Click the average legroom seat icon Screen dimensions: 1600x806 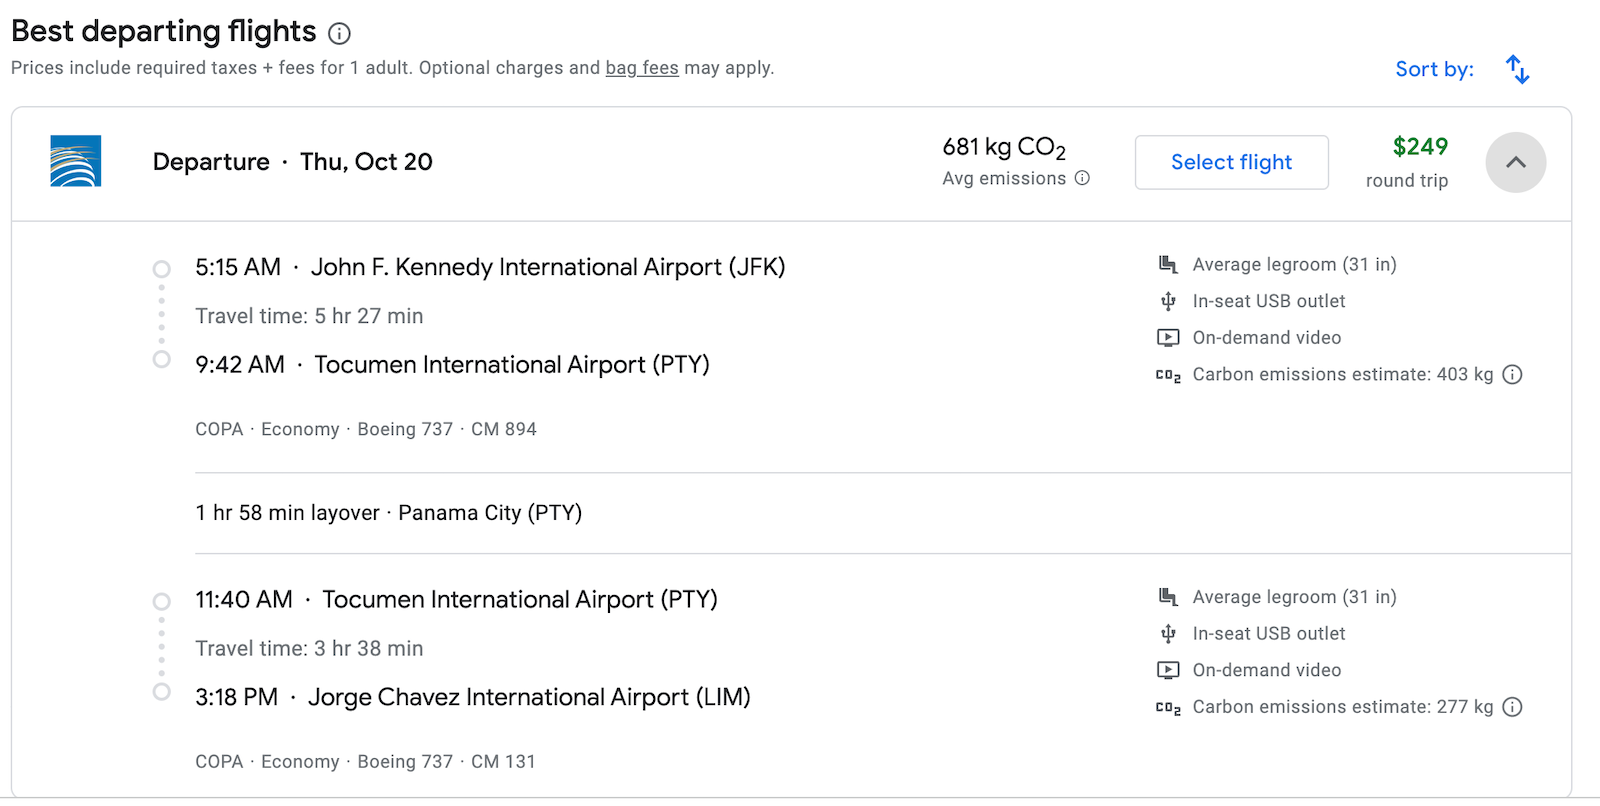coord(1167,263)
